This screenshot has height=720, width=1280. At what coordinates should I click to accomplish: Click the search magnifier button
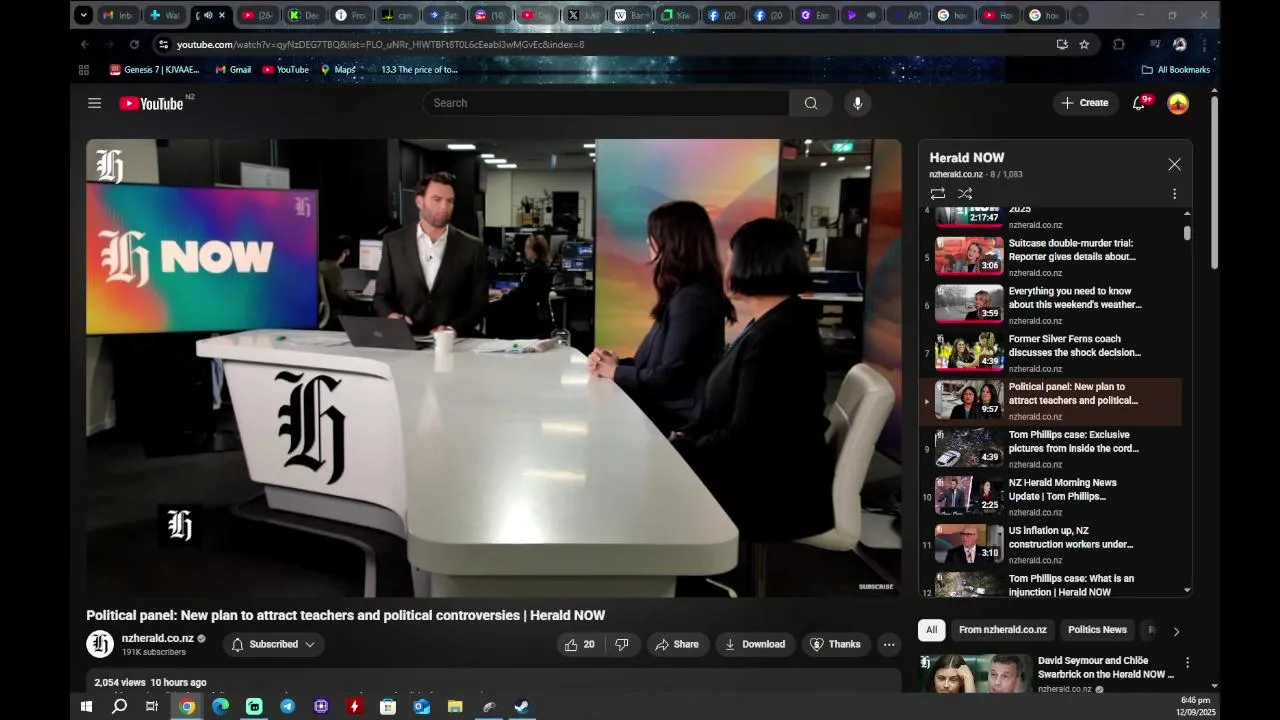(811, 103)
